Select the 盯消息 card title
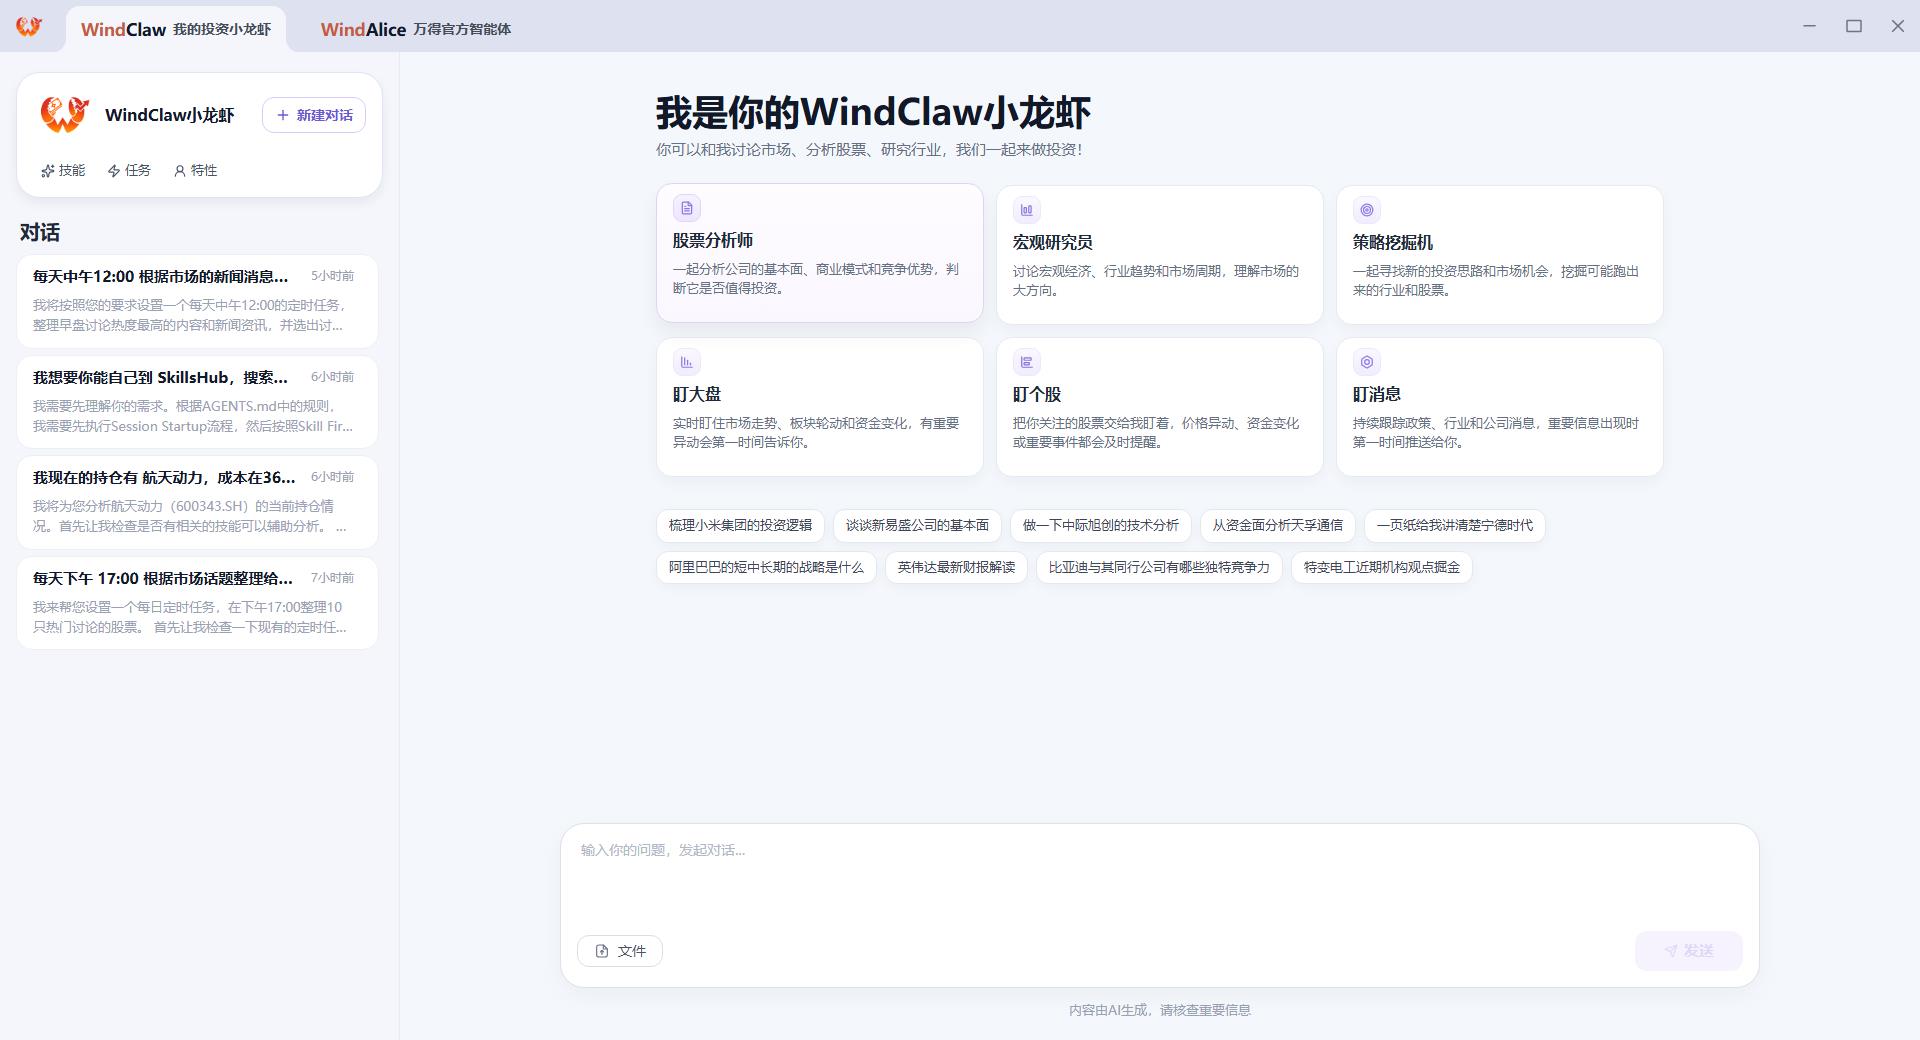This screenshot has height=1040, width=1920. (x=1377, y=394)
